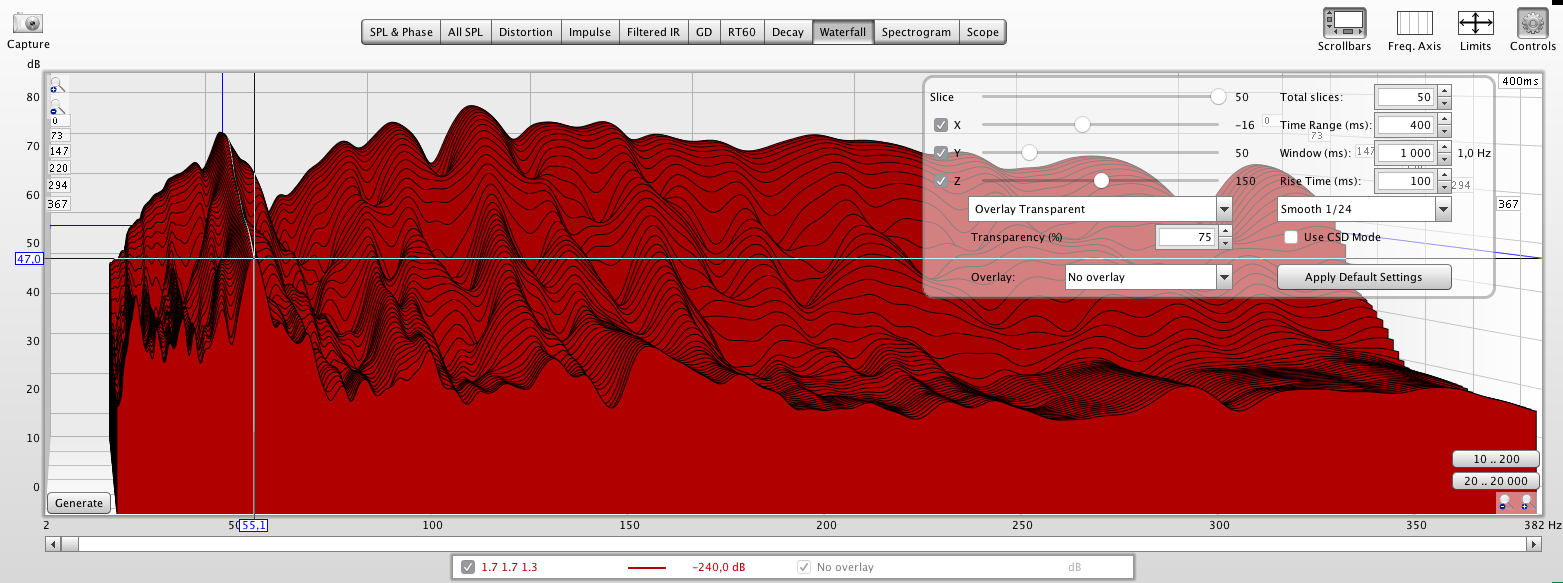This screenshot has width=1563, height=583.
Task: Open the No overlay selection dropdown
Action: pos(1148,277)
